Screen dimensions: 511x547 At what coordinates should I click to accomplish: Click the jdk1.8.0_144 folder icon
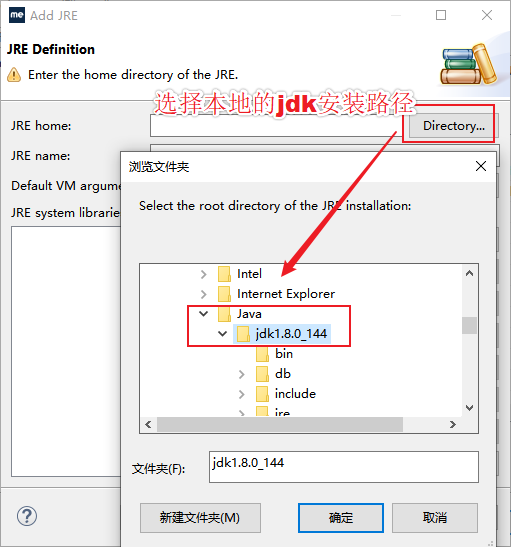243,334
